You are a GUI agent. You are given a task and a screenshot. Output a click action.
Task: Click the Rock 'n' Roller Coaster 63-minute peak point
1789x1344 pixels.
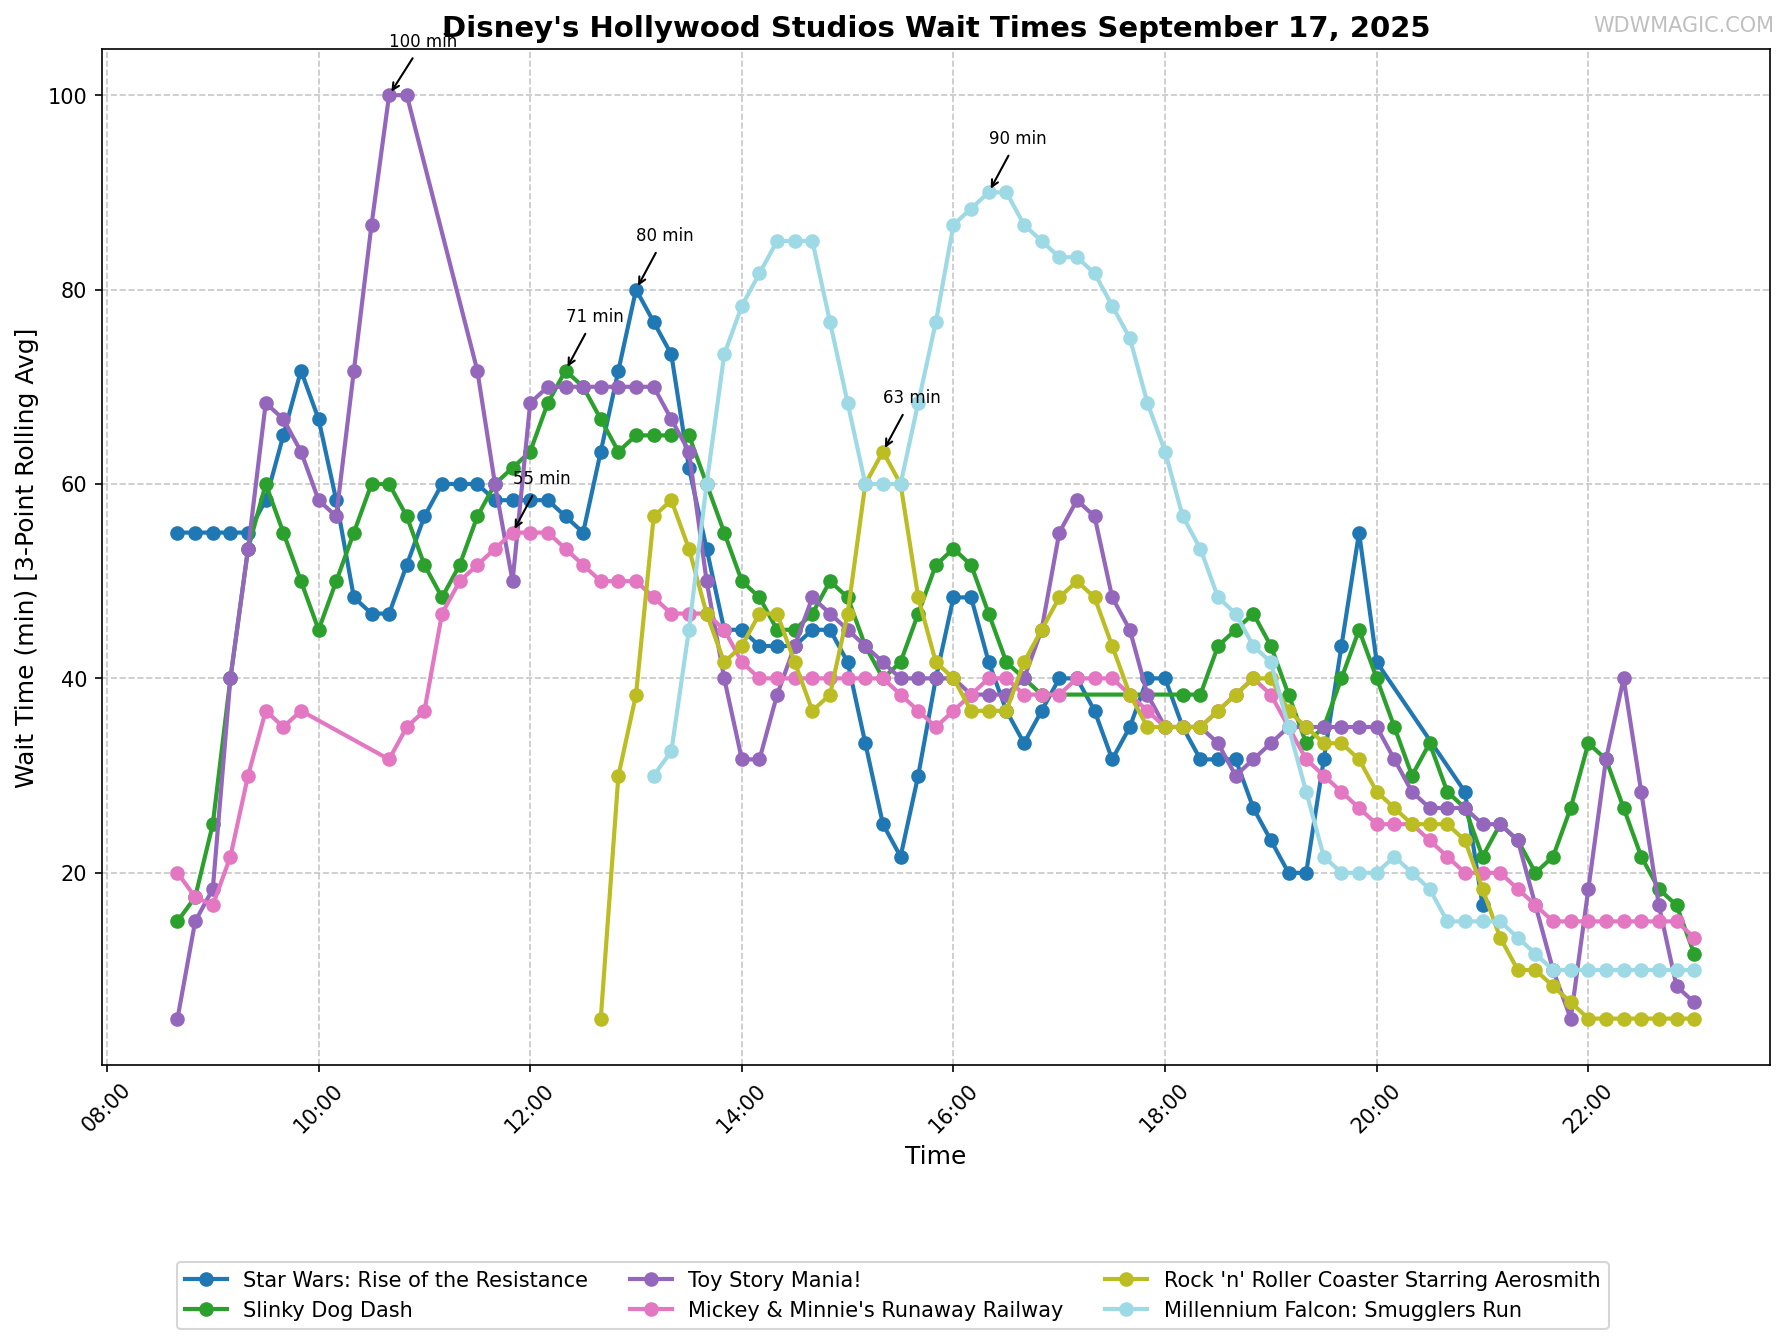pos(883,452)
